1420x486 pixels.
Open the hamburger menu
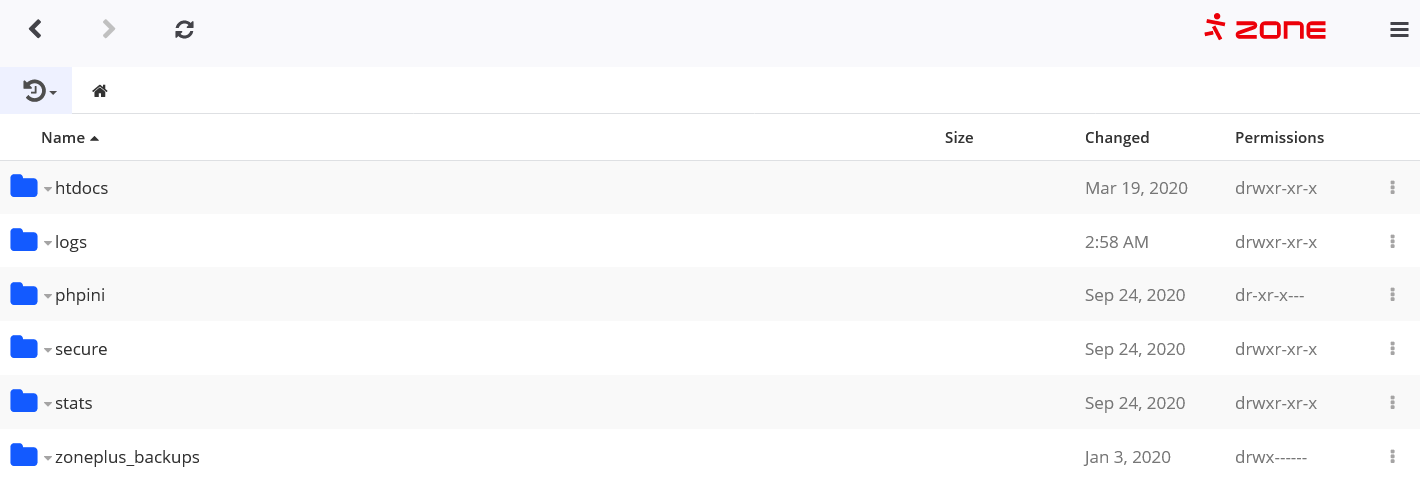pyautogui.click(x=1399, y=30)
